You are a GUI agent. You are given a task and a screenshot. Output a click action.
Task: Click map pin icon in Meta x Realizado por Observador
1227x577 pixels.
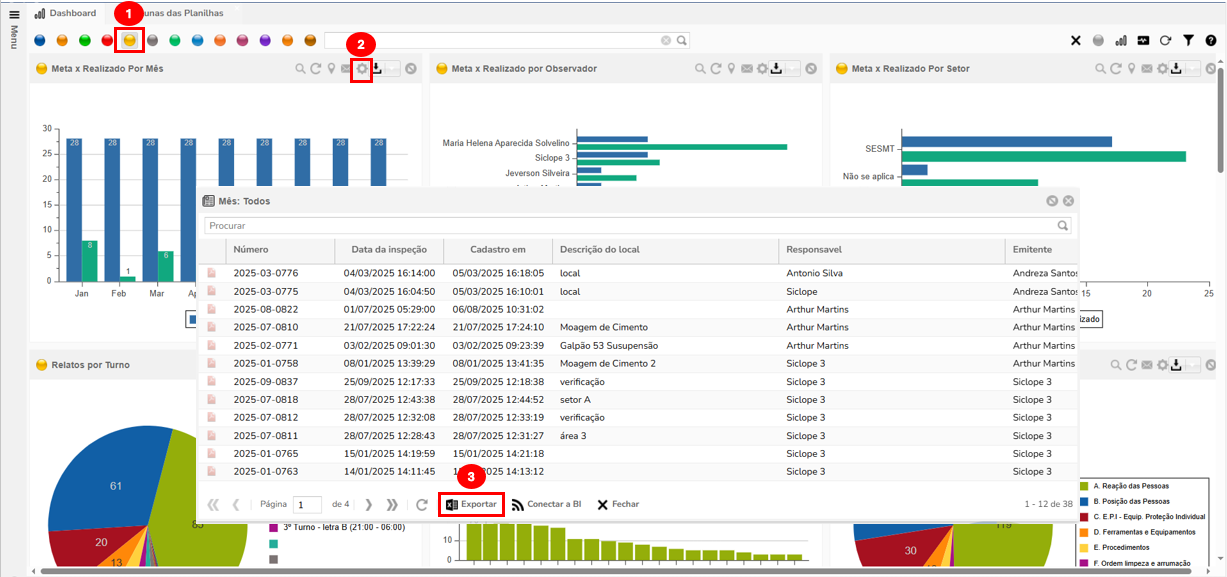point(732,69)
